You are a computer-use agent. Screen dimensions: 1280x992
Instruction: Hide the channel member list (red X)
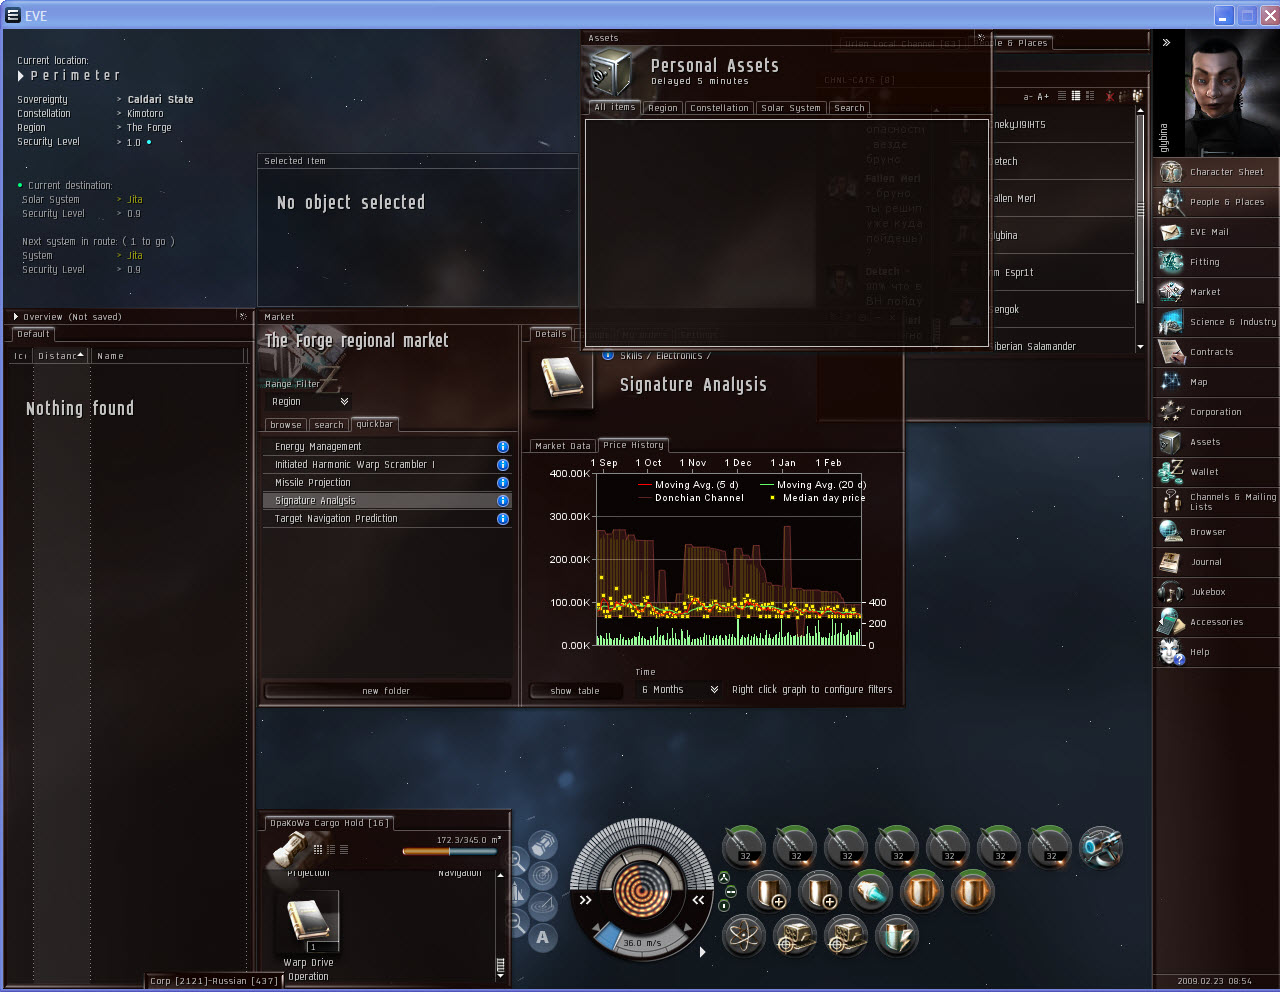tap(1109, 96)
